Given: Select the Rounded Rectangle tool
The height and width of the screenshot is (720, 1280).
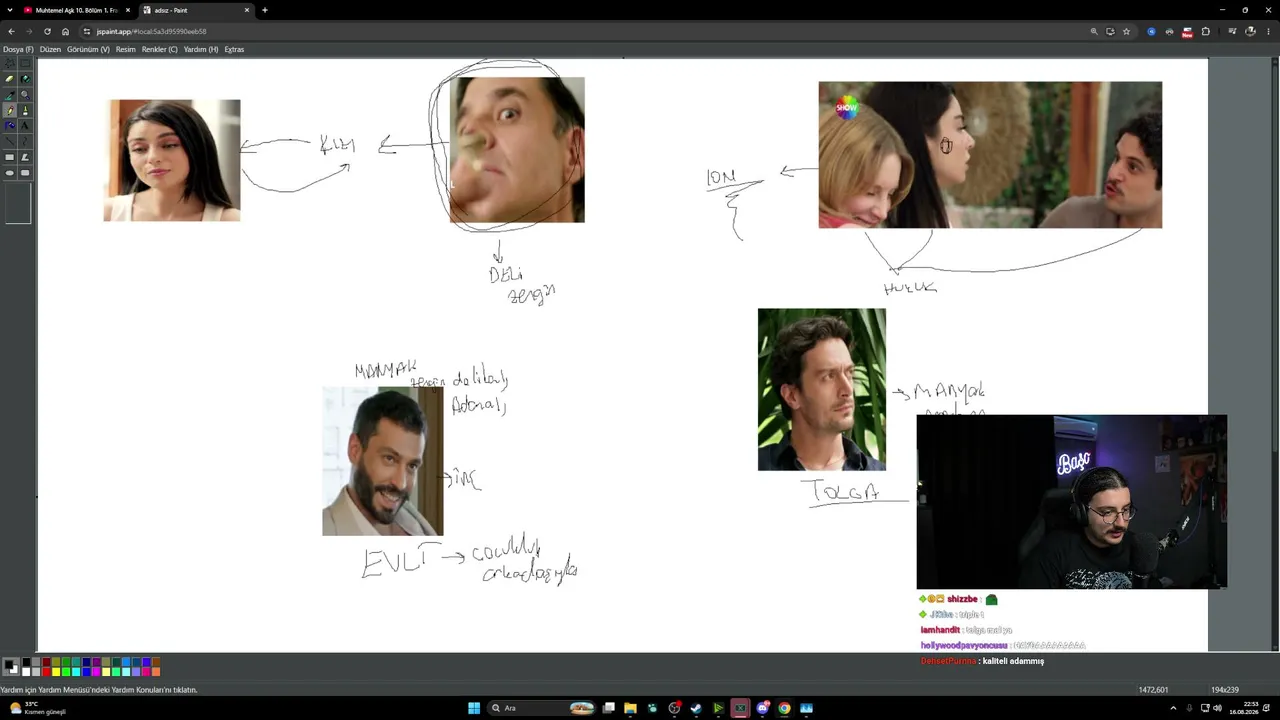Looking at the screenshot, I should (26, 173).
